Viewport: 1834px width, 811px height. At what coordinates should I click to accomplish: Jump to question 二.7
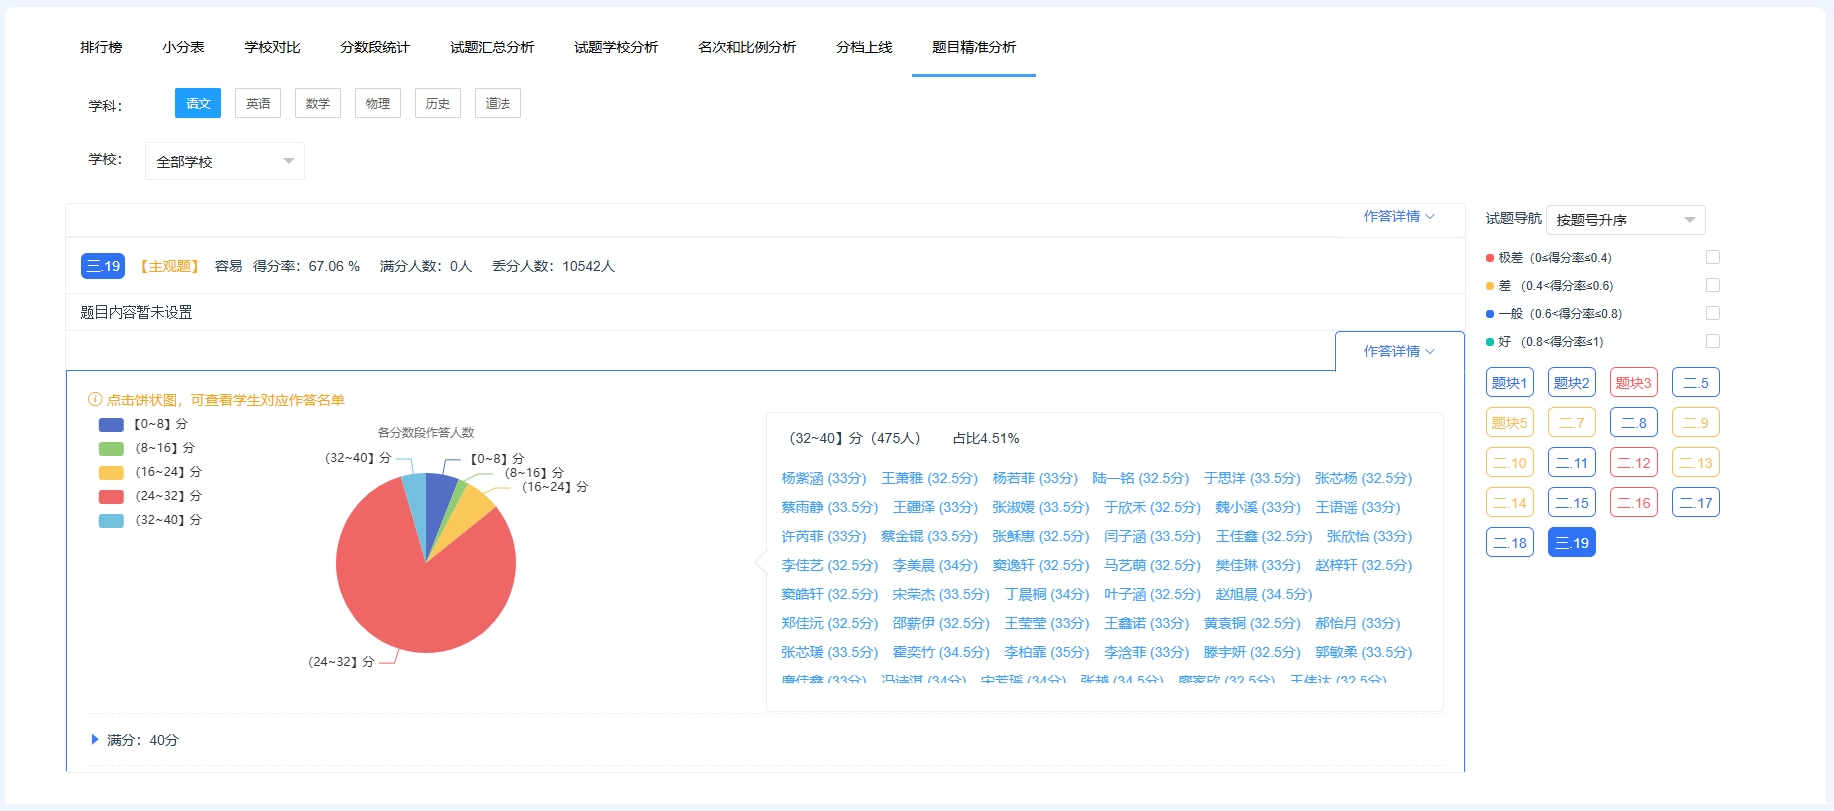point(1571,422)
